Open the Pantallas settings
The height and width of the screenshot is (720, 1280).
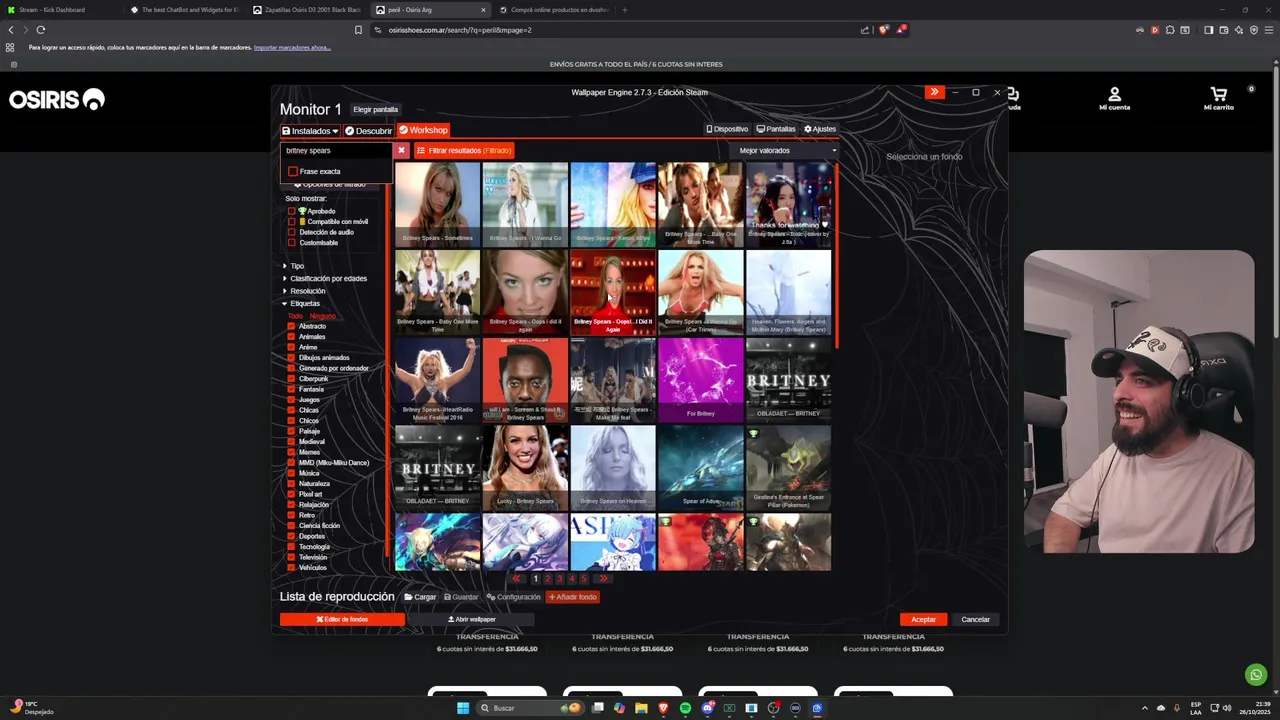point(776,129)
